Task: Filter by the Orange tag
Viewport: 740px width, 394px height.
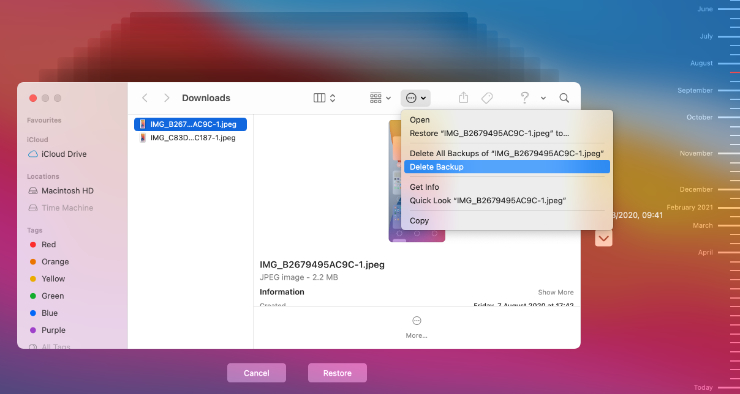Action: [x=49, y=261]
